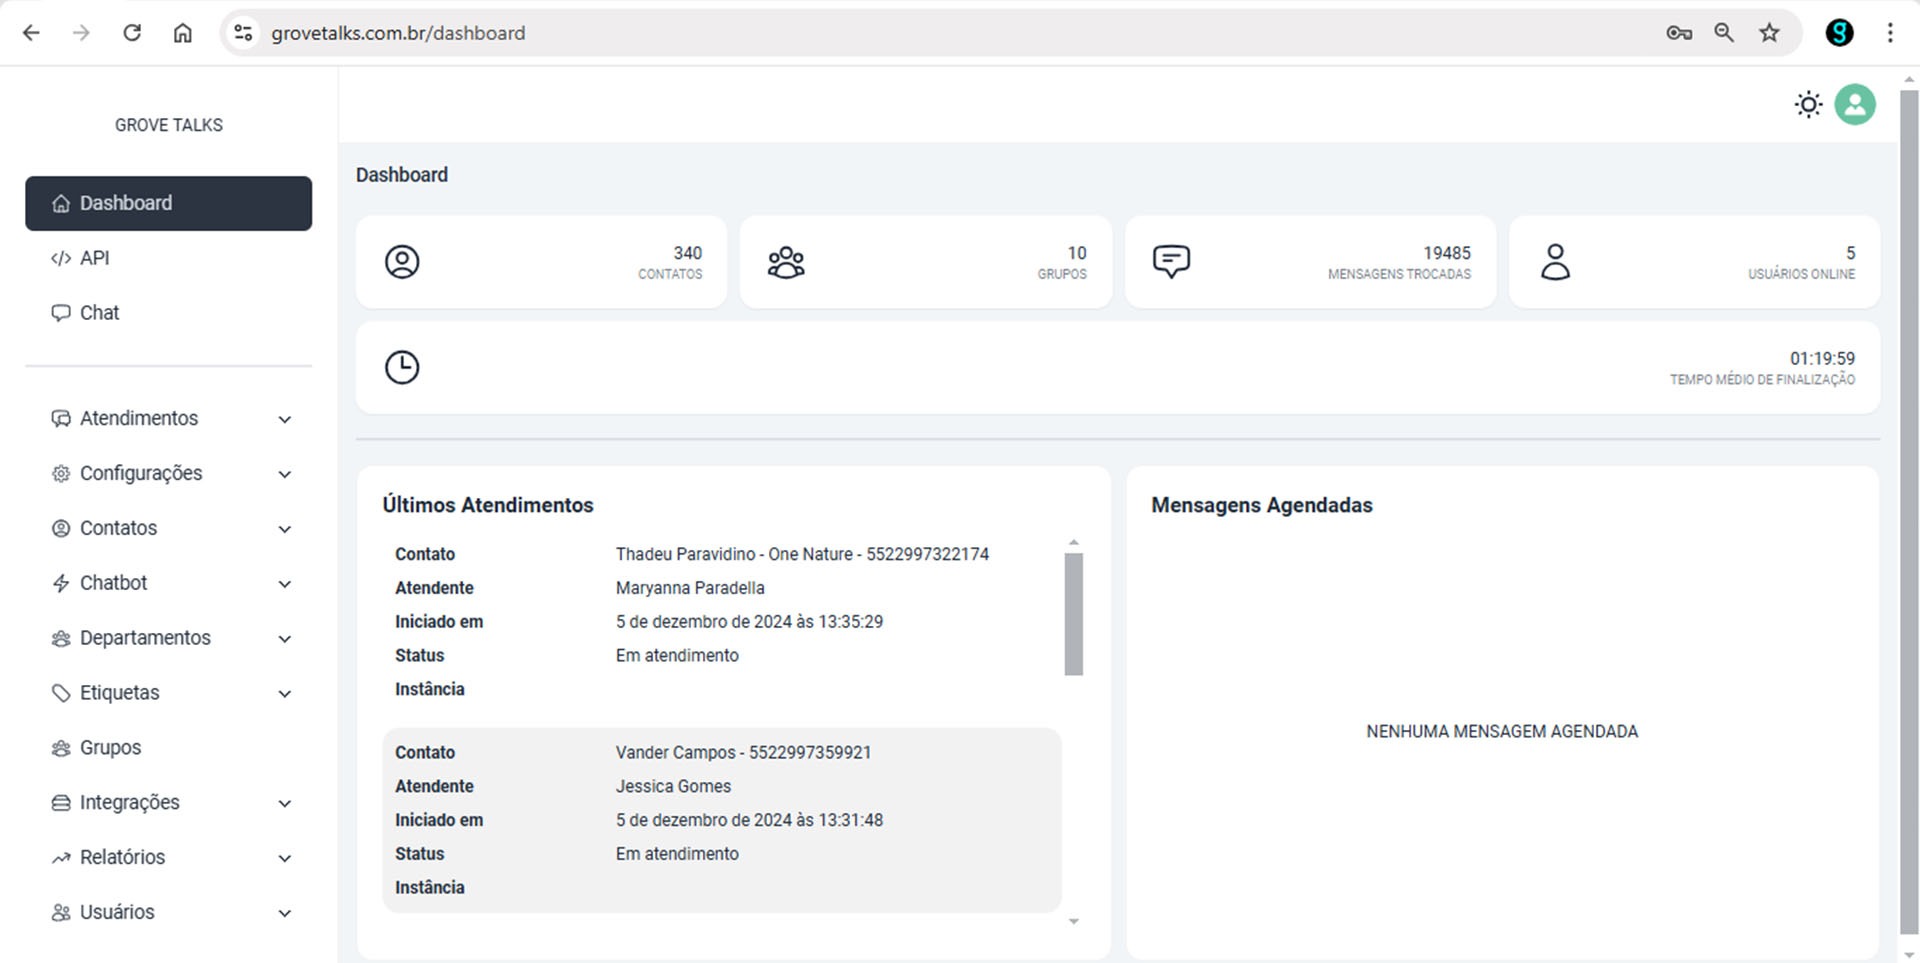Open the browser password key icon
The width and height of the screenshot is (1920, 963).
coord(1678,33)
